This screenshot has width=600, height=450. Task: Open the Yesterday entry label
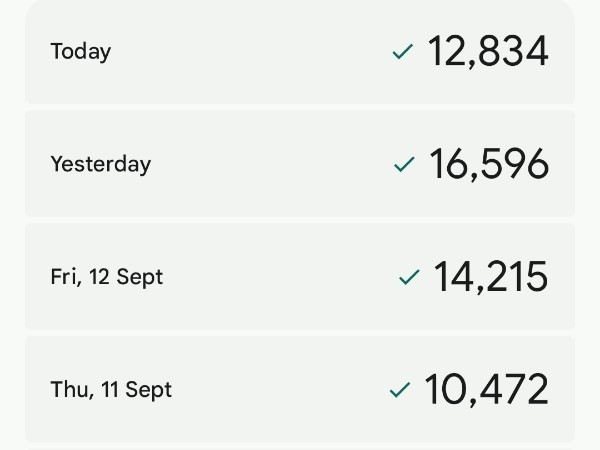(x=100, y=165)
